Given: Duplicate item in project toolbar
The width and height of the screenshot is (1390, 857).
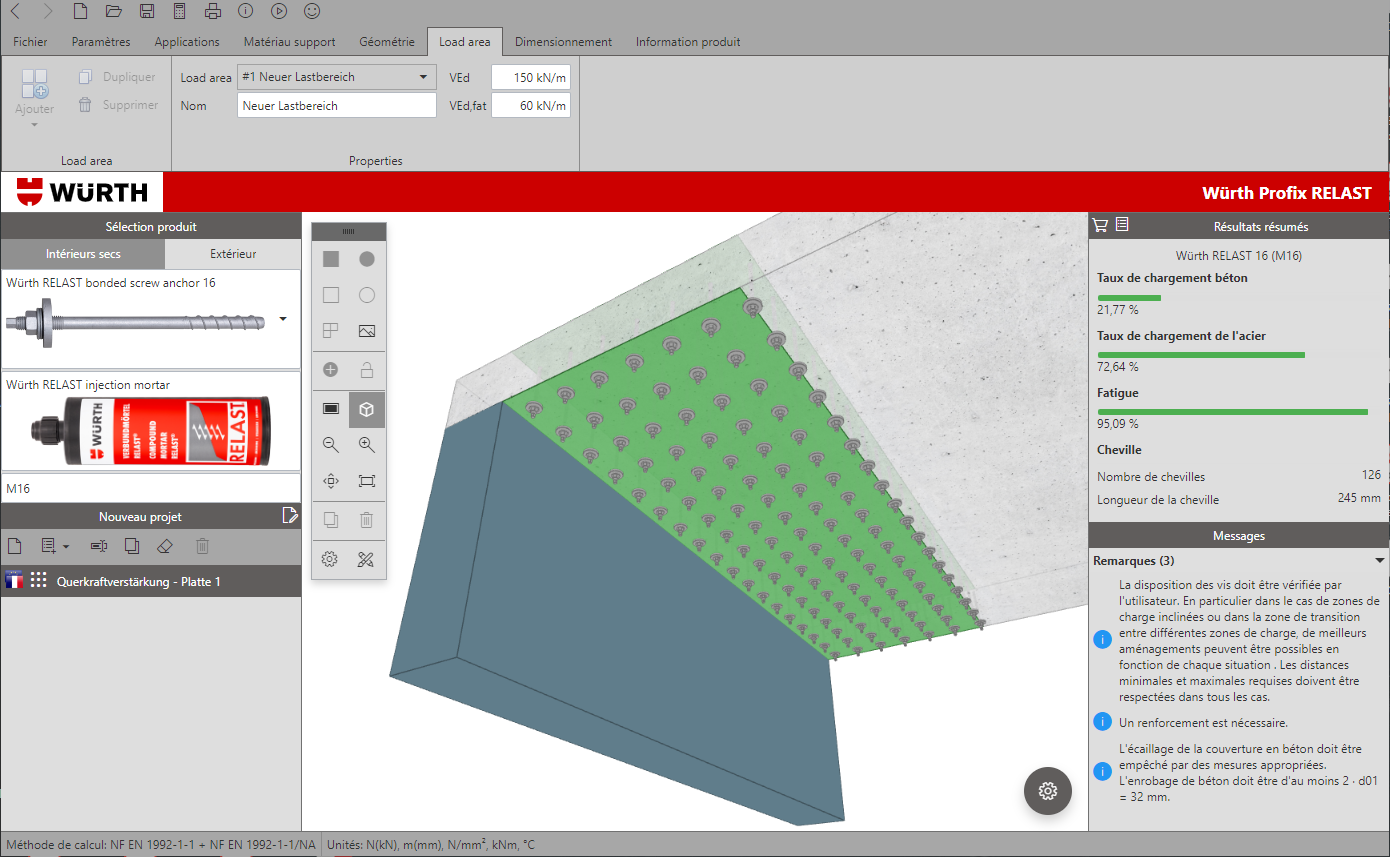Looking at the screenshot, I should (132, 546).
